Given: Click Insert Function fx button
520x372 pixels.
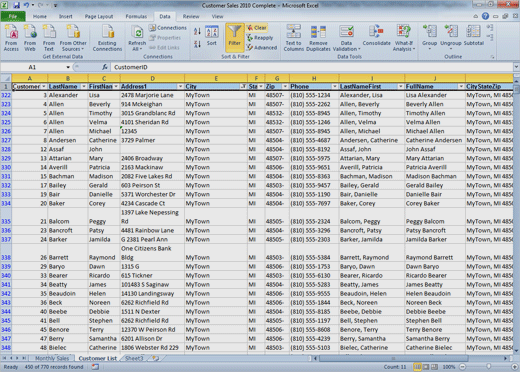Looking at the screenshot, I should [x=105, y=67].
